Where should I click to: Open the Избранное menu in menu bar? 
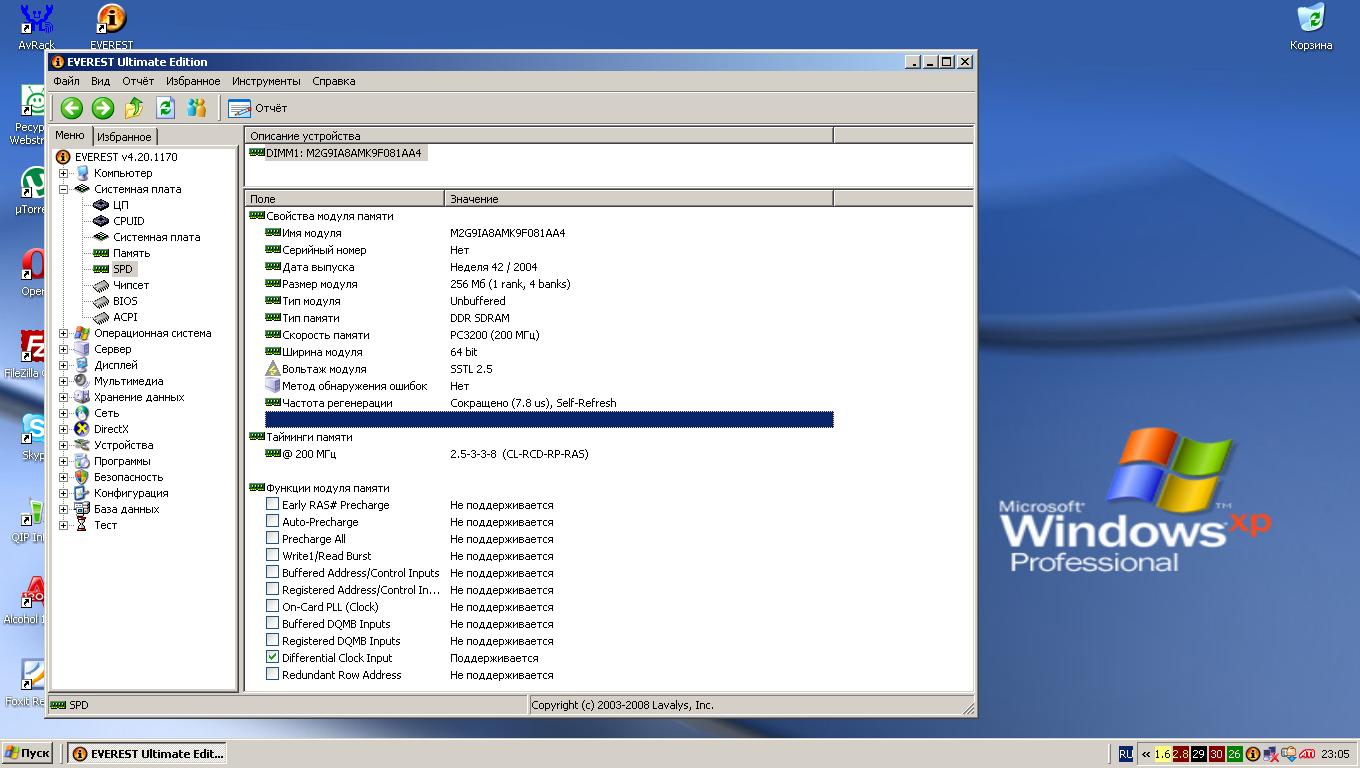point(193,81)
